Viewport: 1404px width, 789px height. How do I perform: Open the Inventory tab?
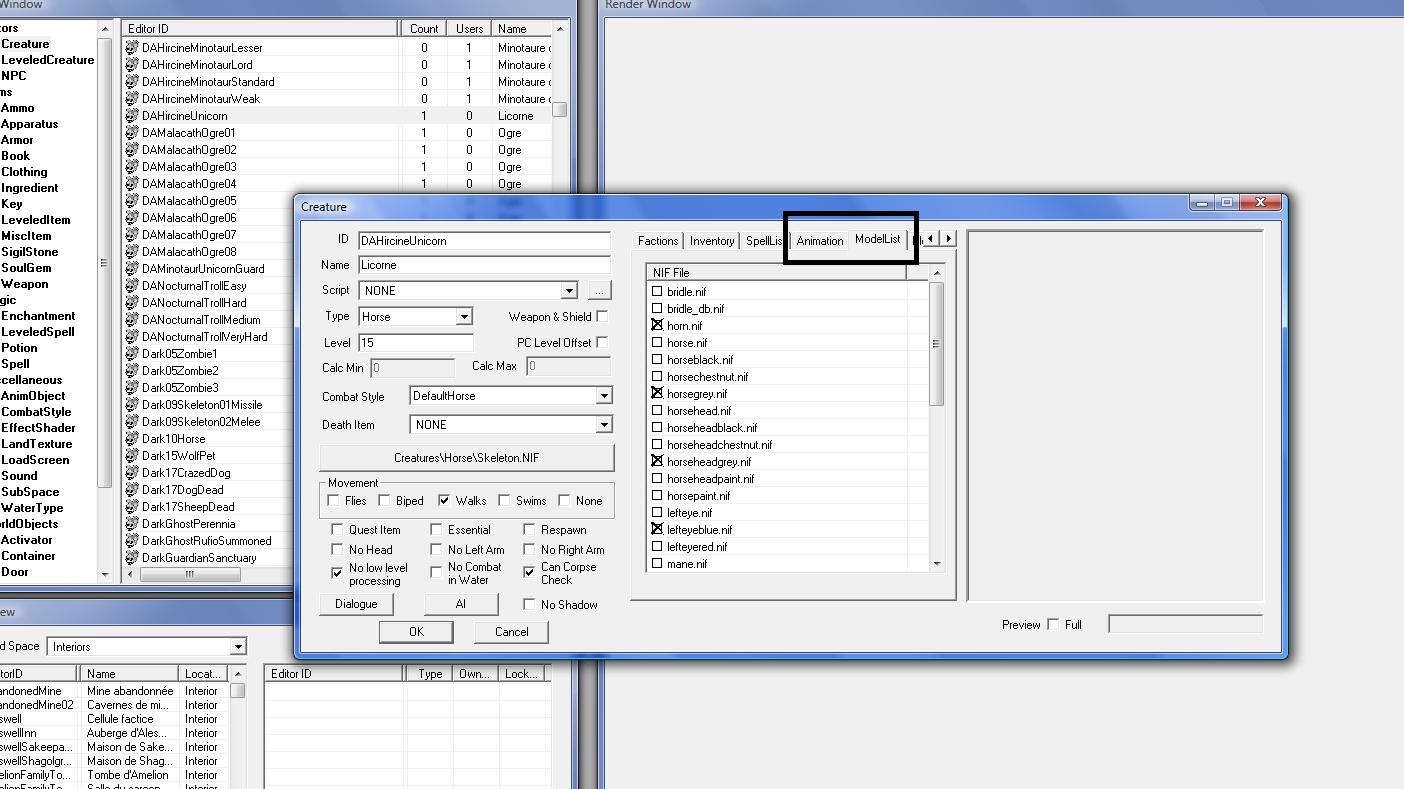(x=712, y=241)
